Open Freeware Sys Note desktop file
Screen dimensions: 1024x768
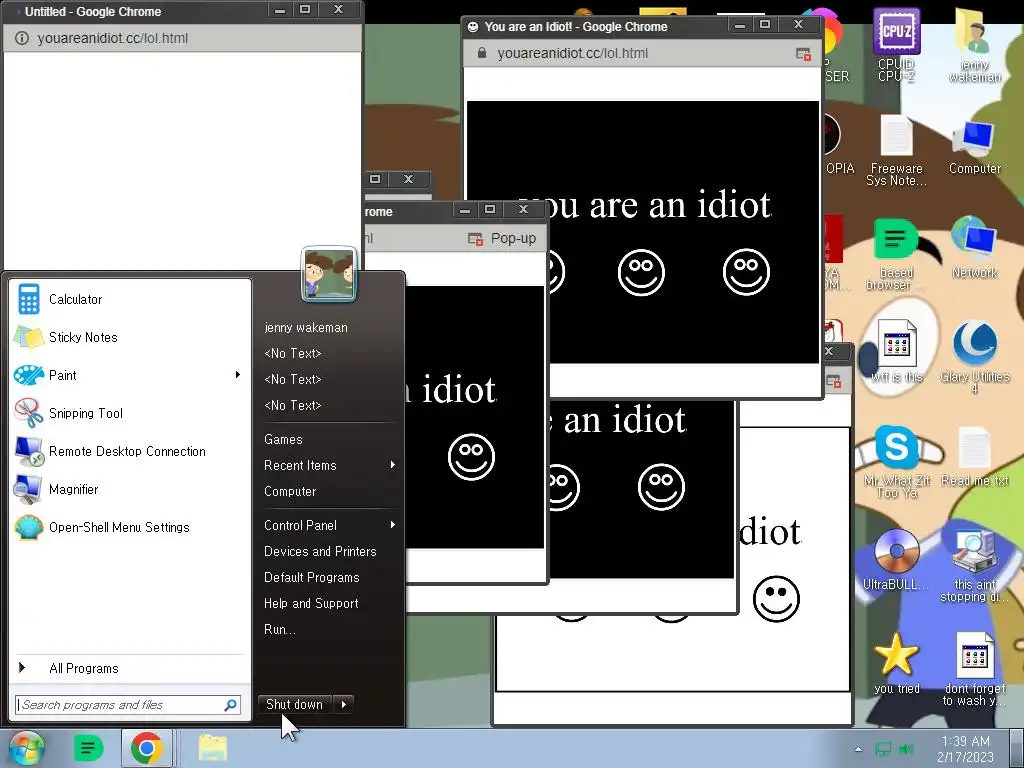click(x=897, y=150)
